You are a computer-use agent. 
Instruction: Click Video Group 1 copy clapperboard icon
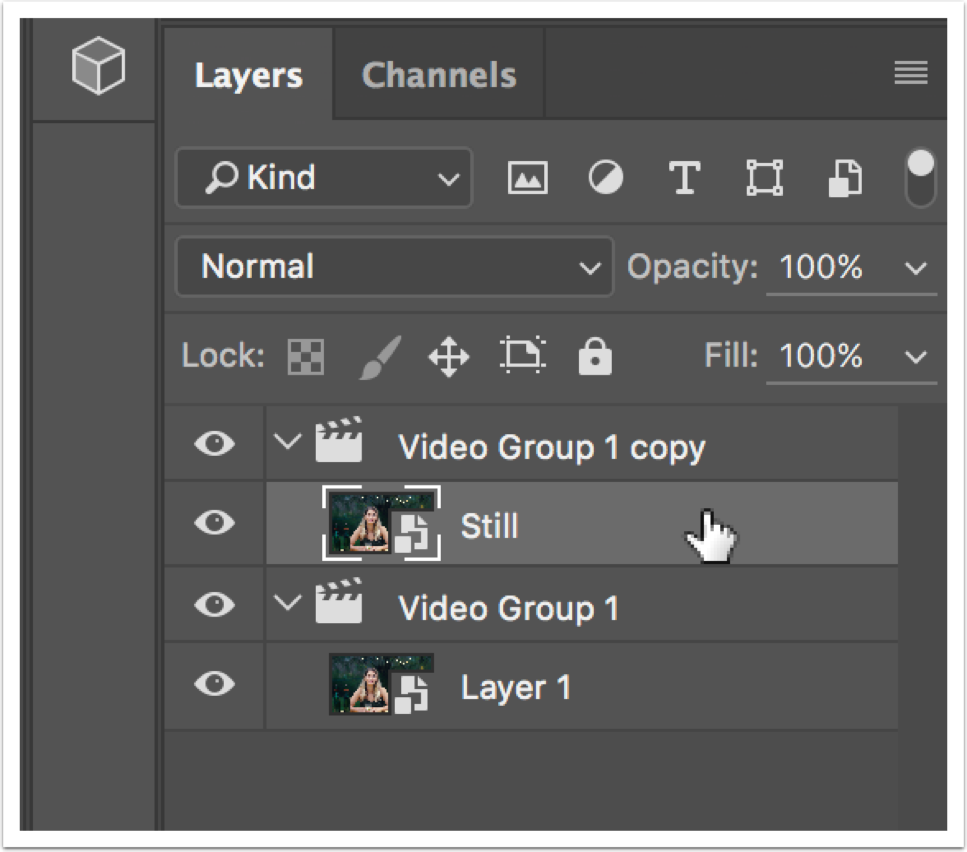point(339,440)
